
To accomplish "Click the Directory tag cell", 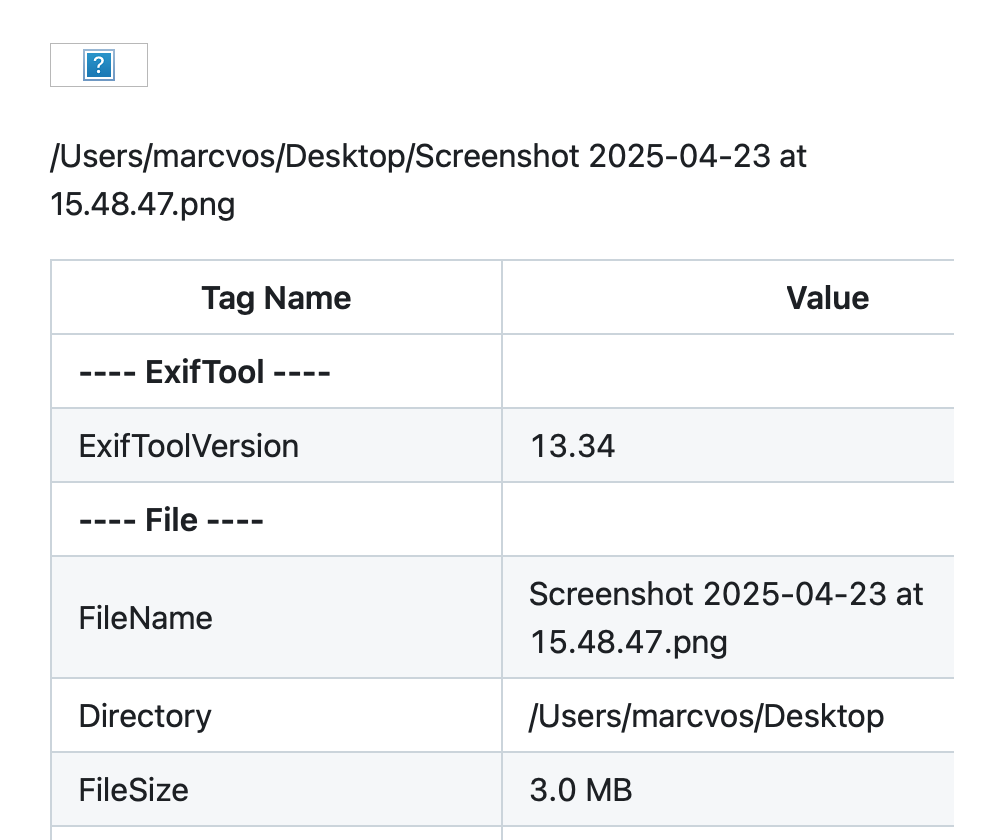I will coord(145,716).
